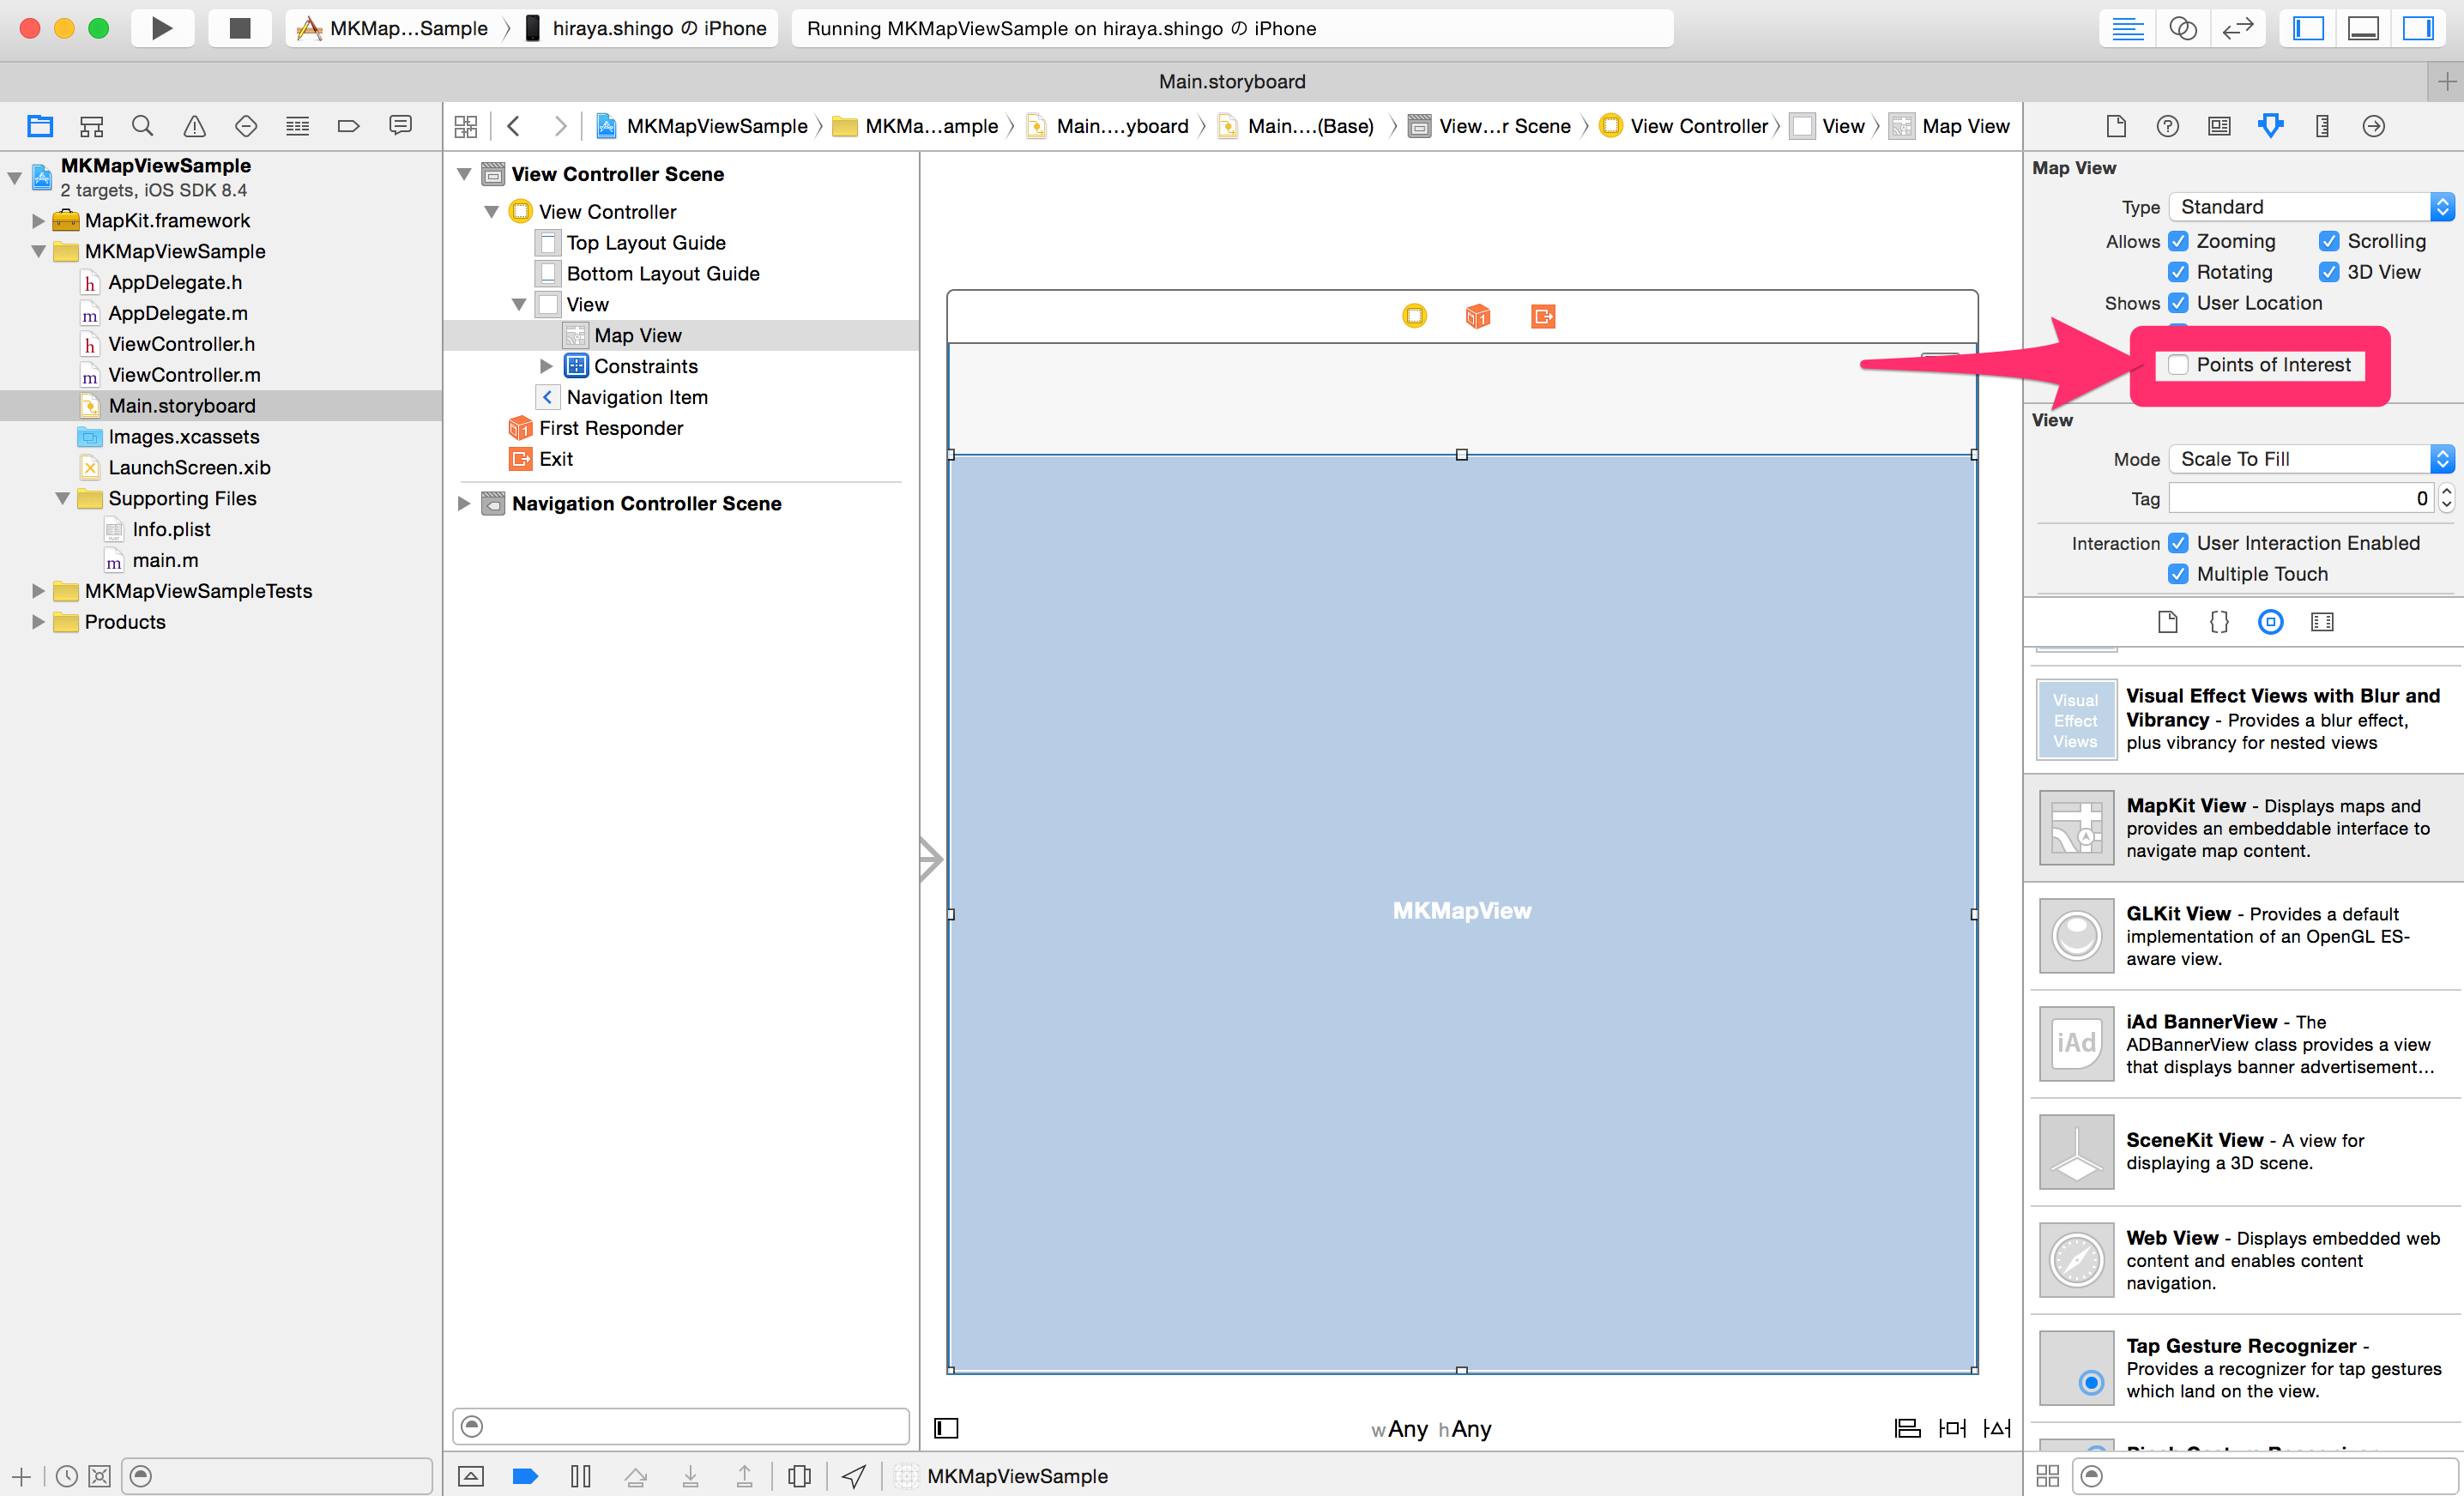Toggle the Utilities pane visibility

tap(2418, 28)
